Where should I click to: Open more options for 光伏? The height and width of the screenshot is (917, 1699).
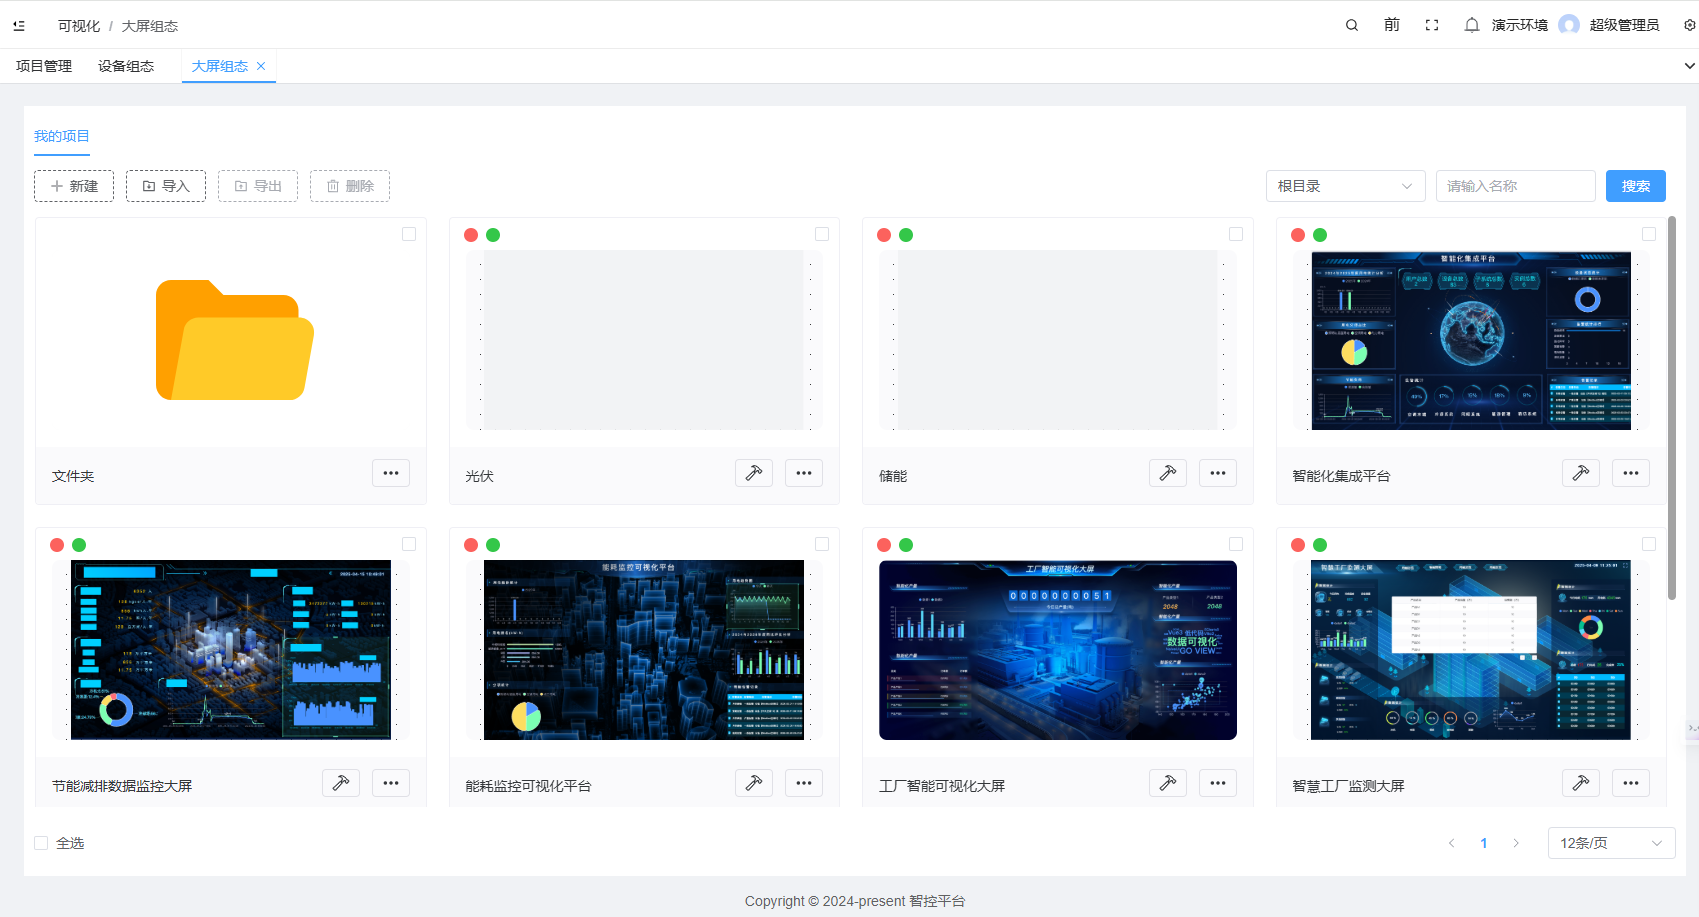click(x=804, y=473)
